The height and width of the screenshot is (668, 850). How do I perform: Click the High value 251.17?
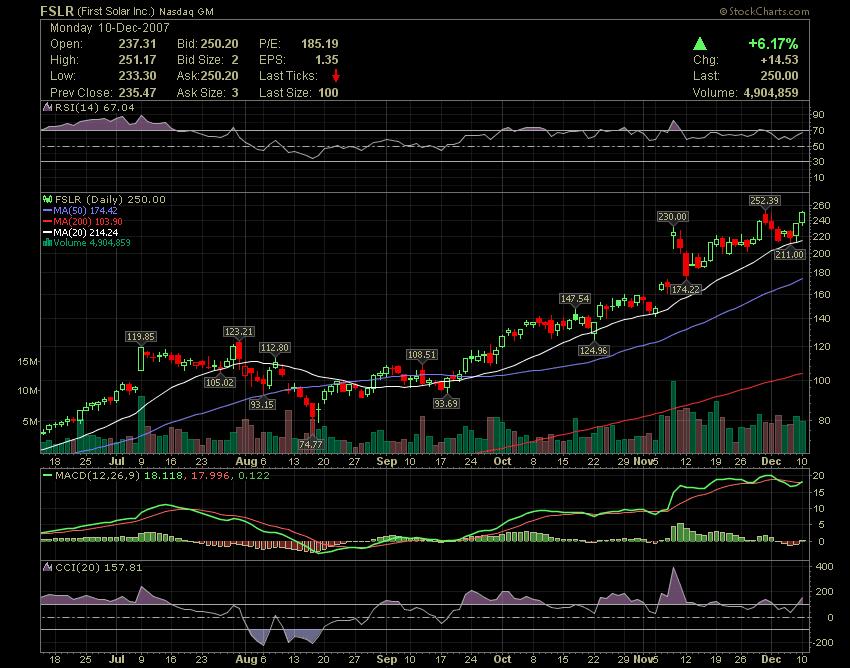[x=137, y=60]
